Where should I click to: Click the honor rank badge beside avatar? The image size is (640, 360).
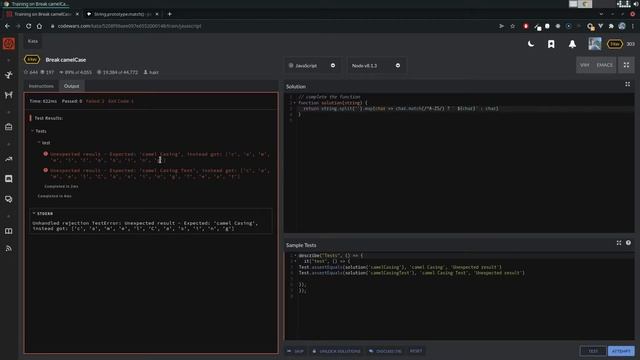[x=615, y=44]
